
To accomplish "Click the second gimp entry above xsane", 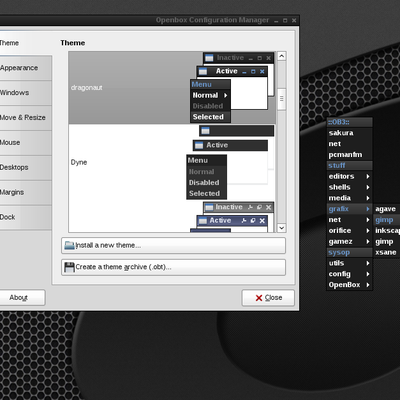I will [x=386, y=242].
